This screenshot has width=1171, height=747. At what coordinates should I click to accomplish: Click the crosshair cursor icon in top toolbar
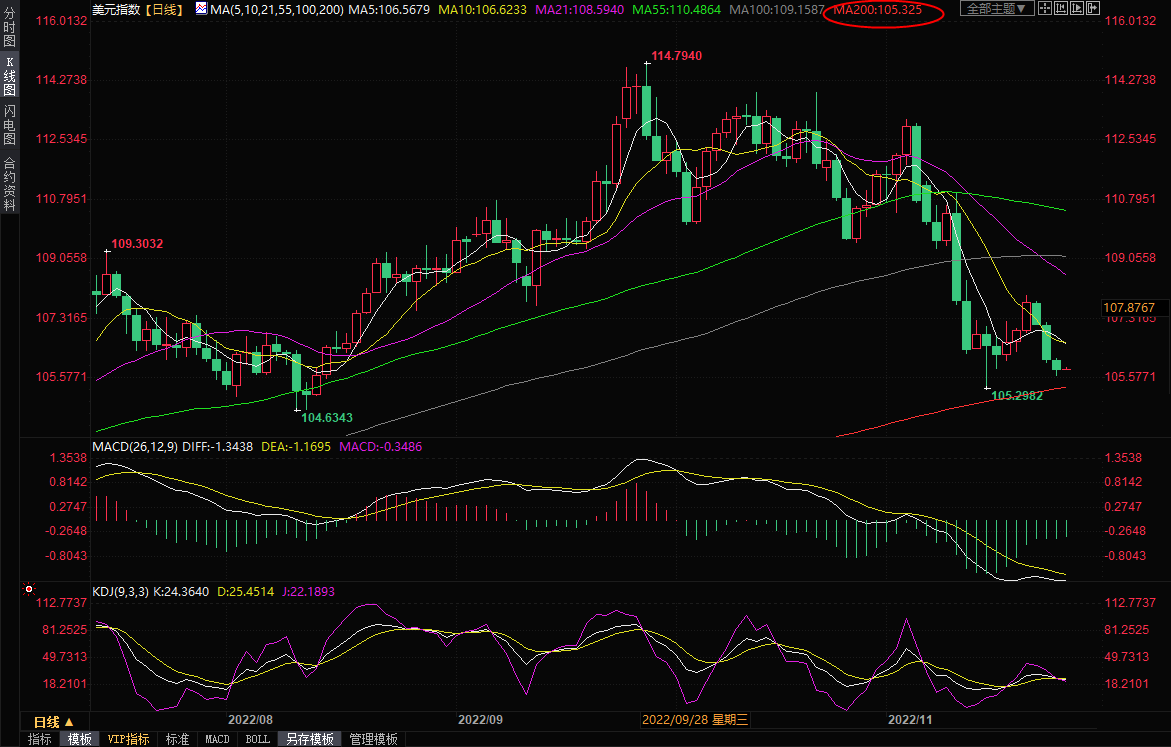(x=1045, y=9)
